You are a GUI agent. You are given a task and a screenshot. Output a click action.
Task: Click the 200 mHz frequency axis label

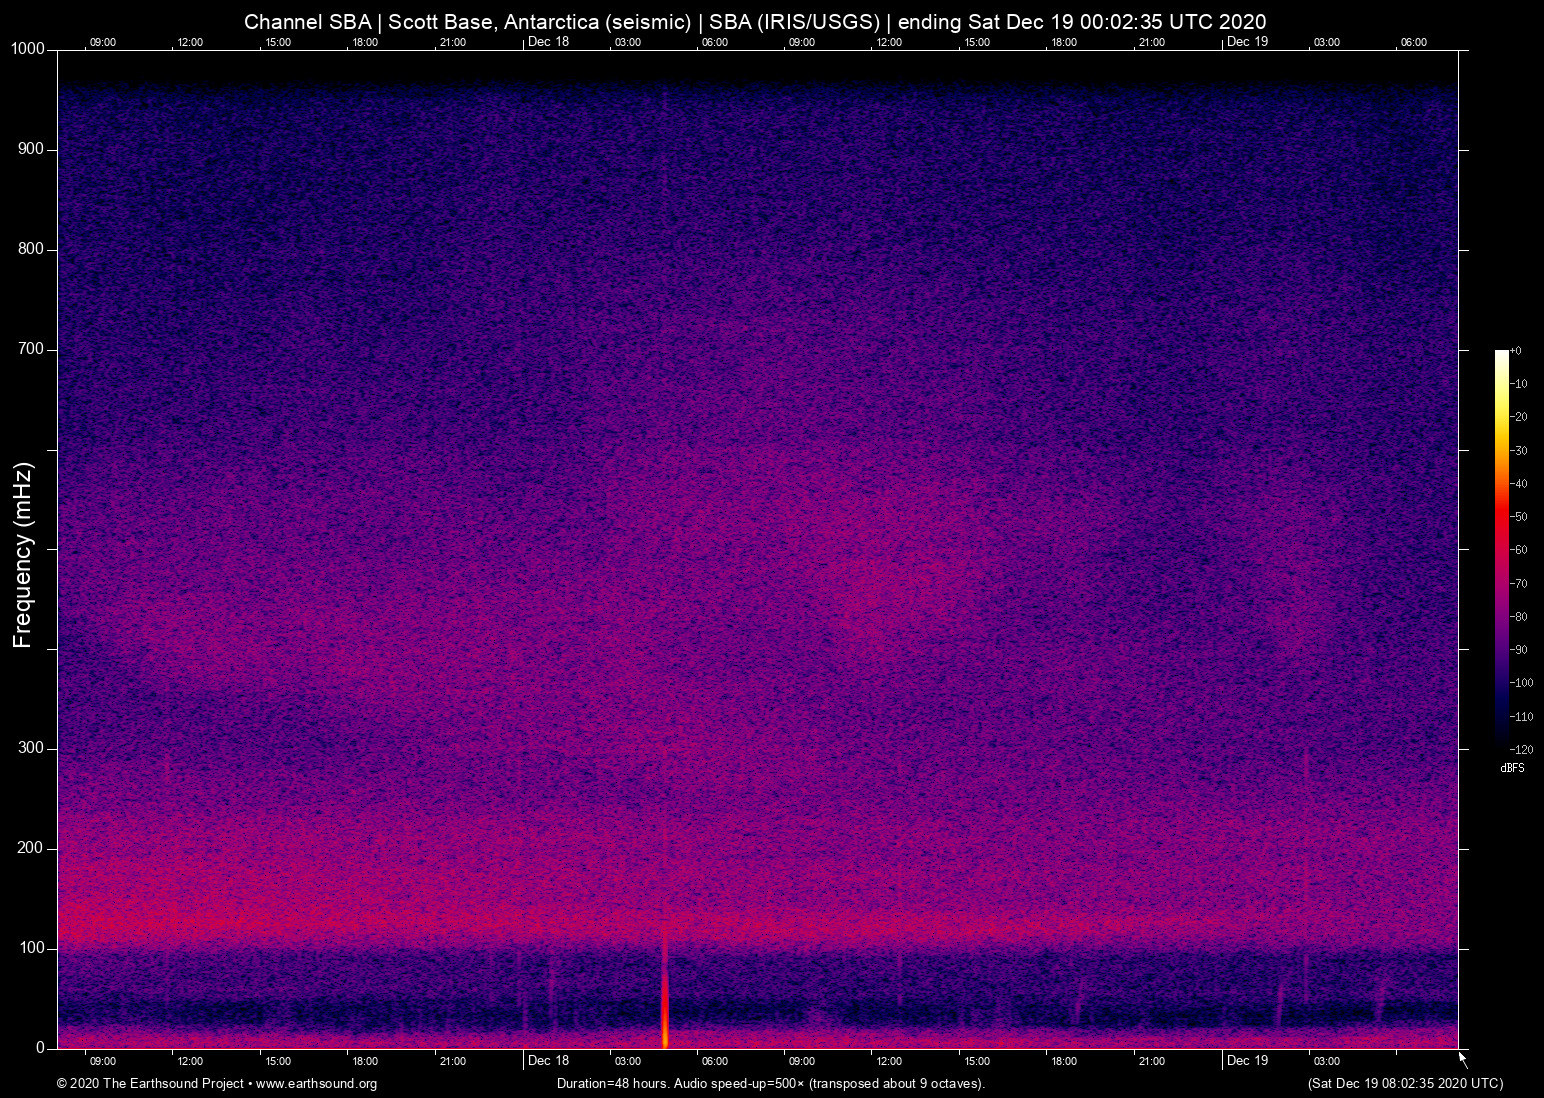click(x=31, y=848)
